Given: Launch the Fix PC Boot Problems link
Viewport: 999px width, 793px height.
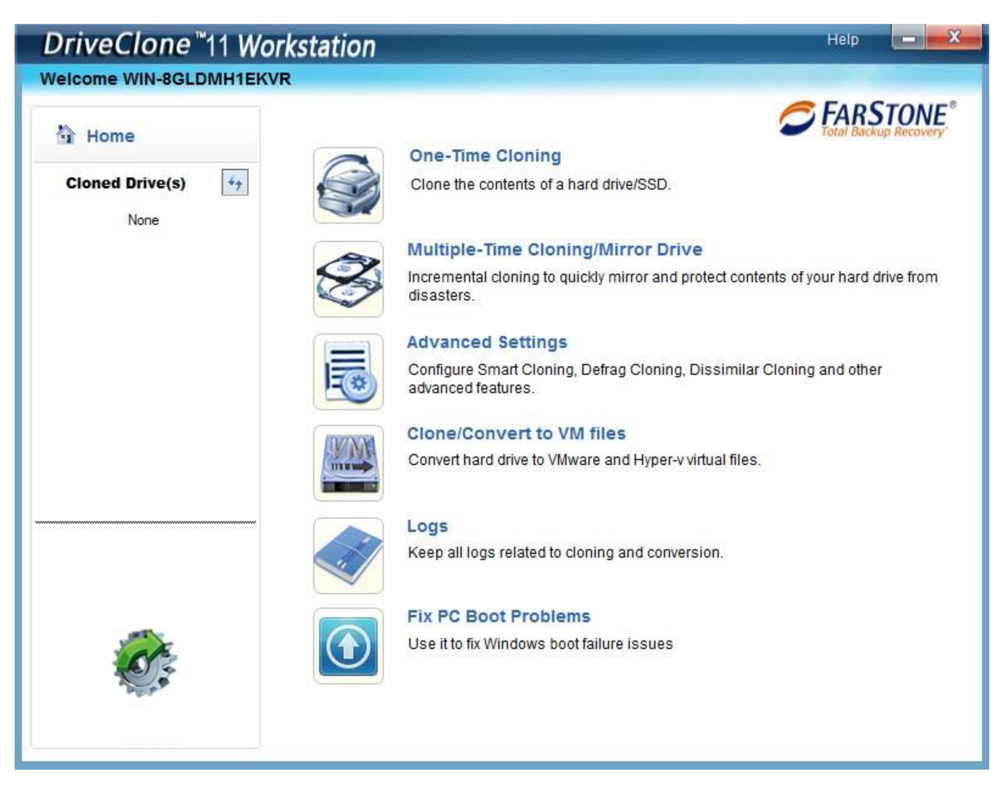Looking at the screenshot, I should (x=499, y=617).
